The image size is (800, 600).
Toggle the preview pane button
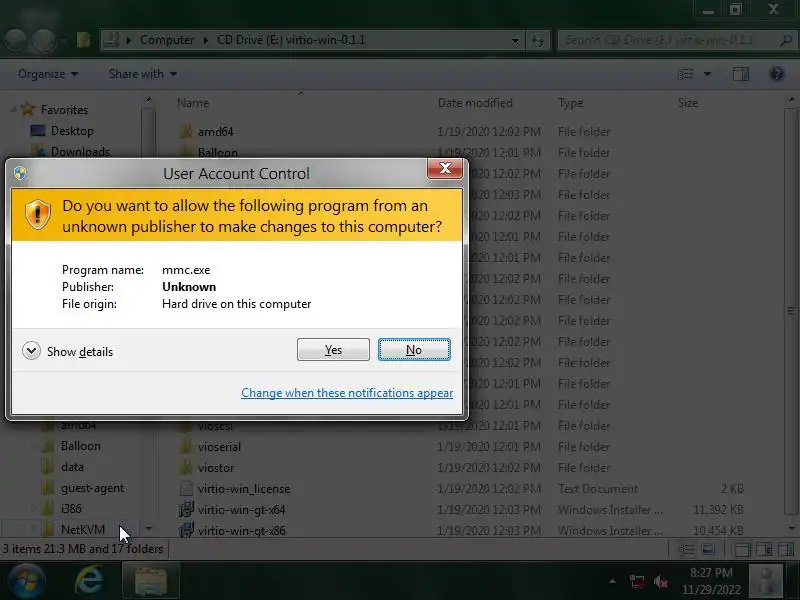(x=741, y=74)
